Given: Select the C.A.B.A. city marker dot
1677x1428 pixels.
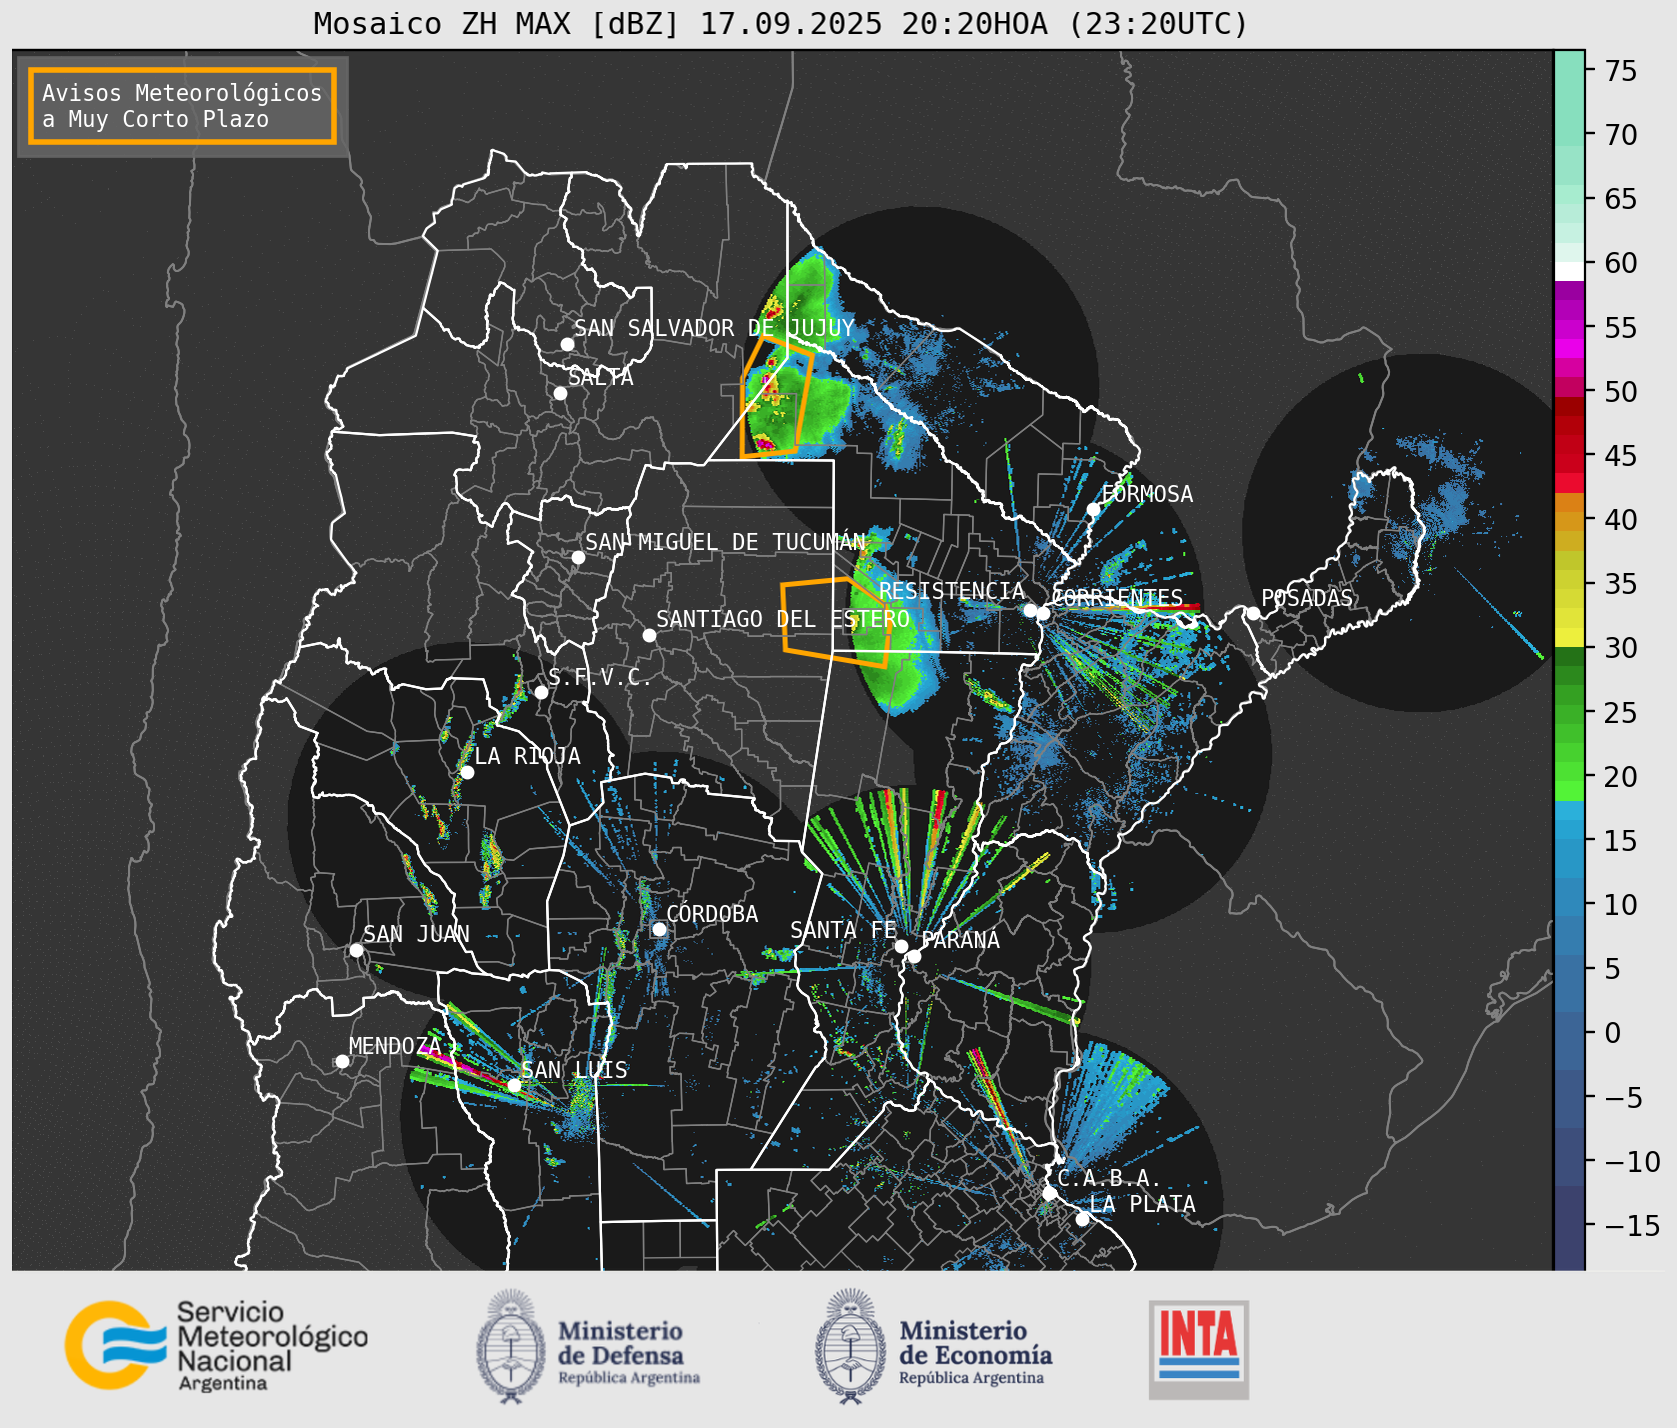Looking at the screenshot, I should [x=1049, y=1193].
